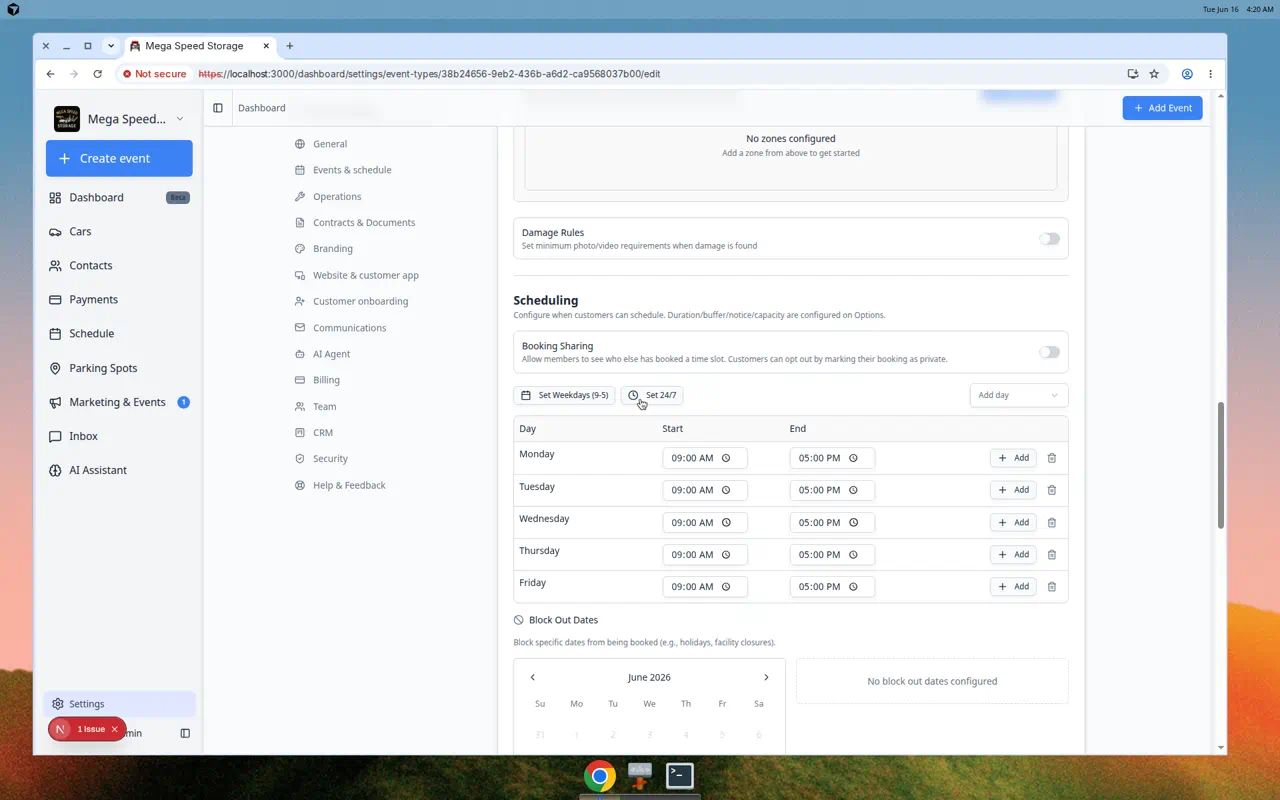Delete the Monday schedule row
This screenshot has height=800, width=1280.
1051,458
